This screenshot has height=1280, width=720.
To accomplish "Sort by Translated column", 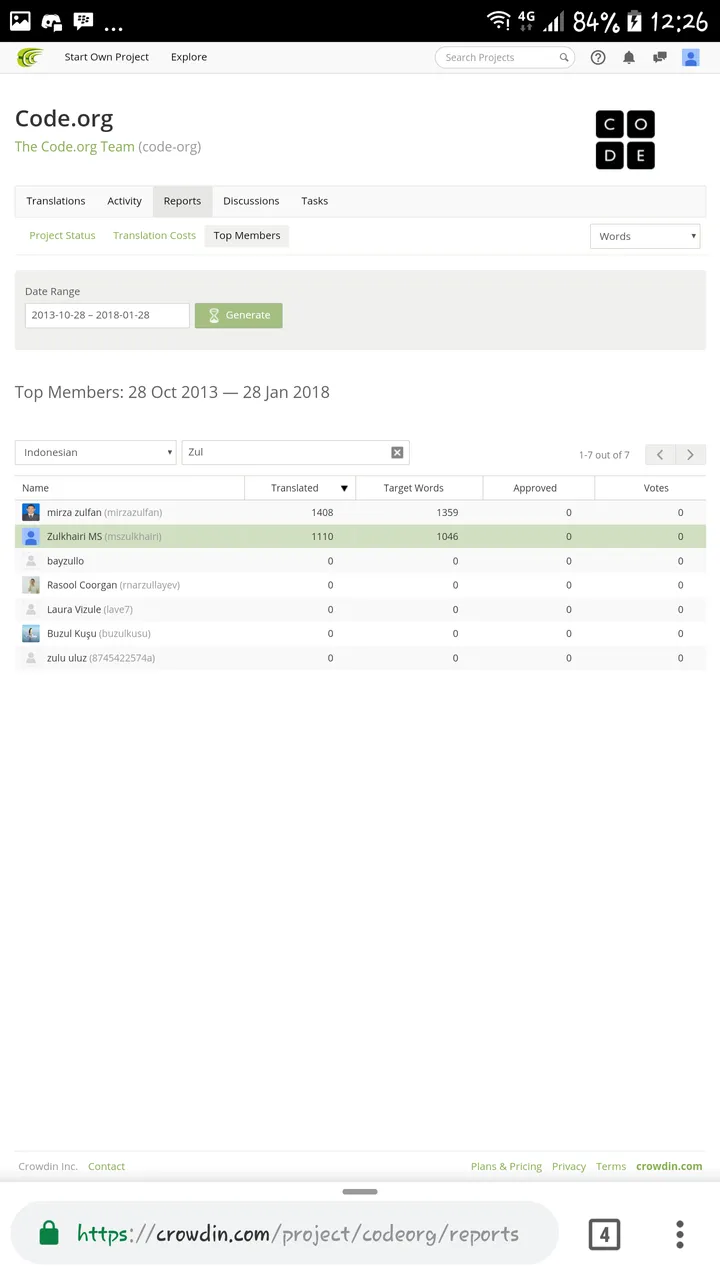I will pyautogui.click(x=300, y=488).
